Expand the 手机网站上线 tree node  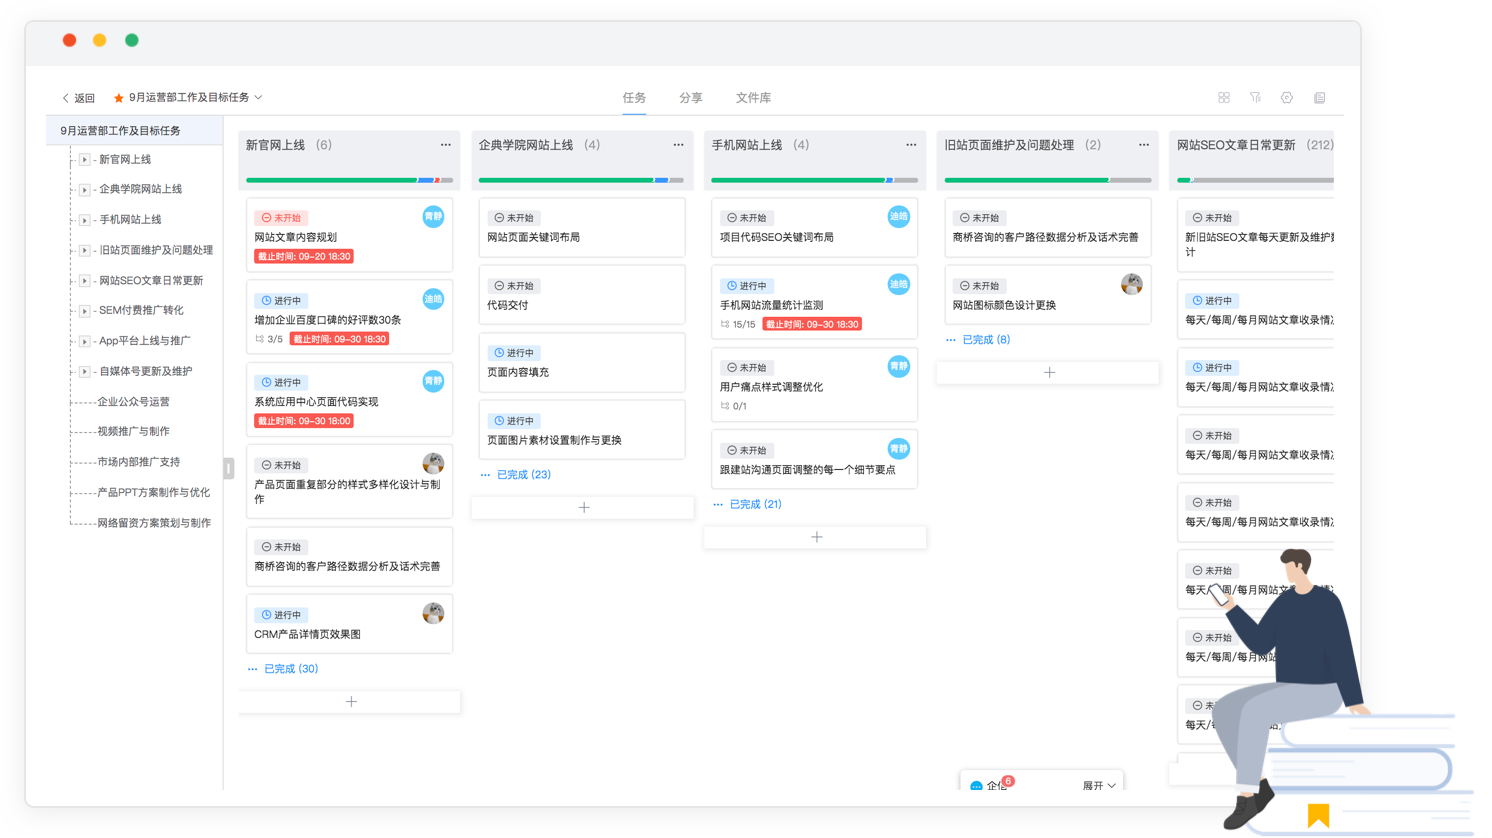click(85, 220)
